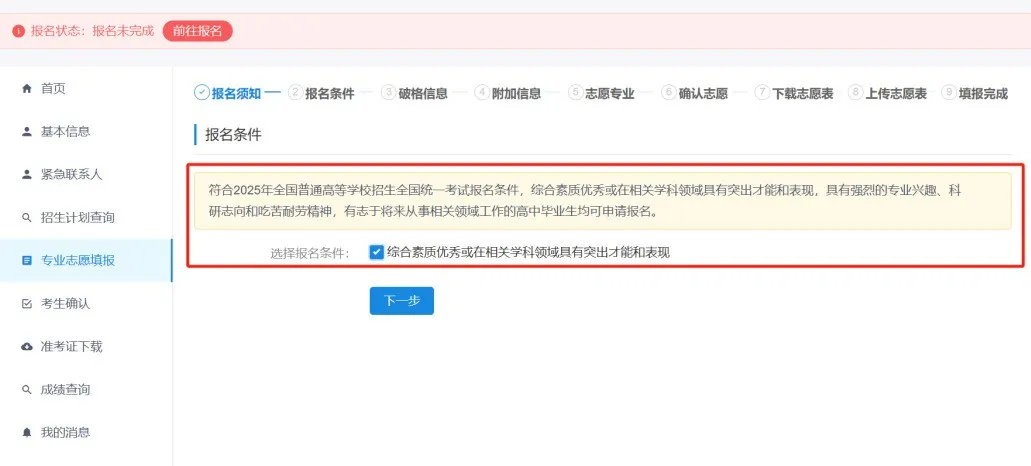Image resolution: width=1031 pixels, height=466 pixels.
Task: Click the checkbox label 综合素质优秀或在相关学科领域具有突出才能和表现
Action: click(528, 252)
